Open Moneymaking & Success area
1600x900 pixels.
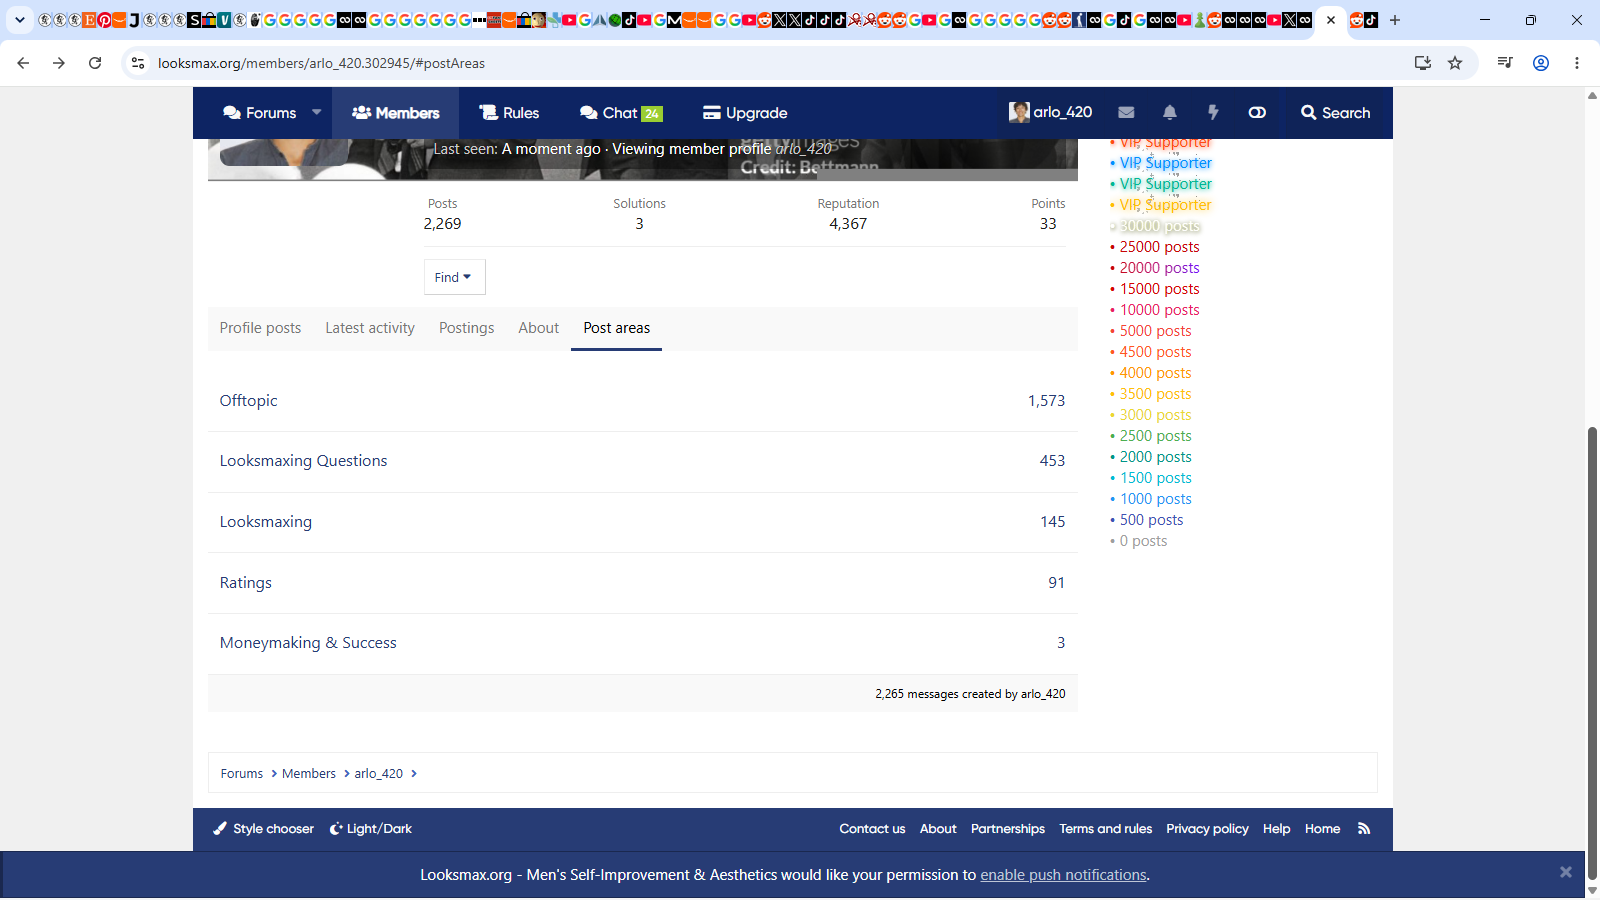(308, 643)
